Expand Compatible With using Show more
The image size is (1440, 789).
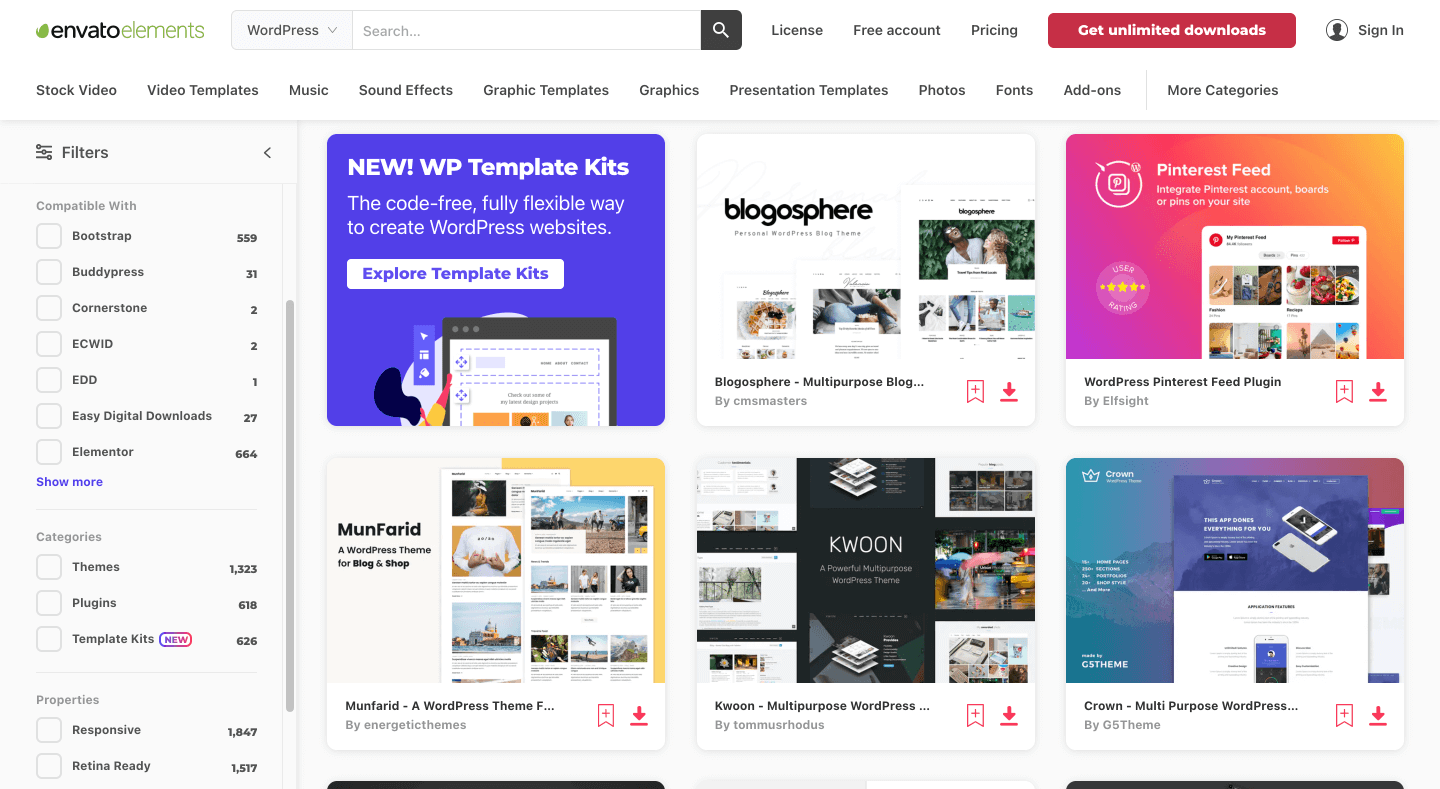pos(69,482)
